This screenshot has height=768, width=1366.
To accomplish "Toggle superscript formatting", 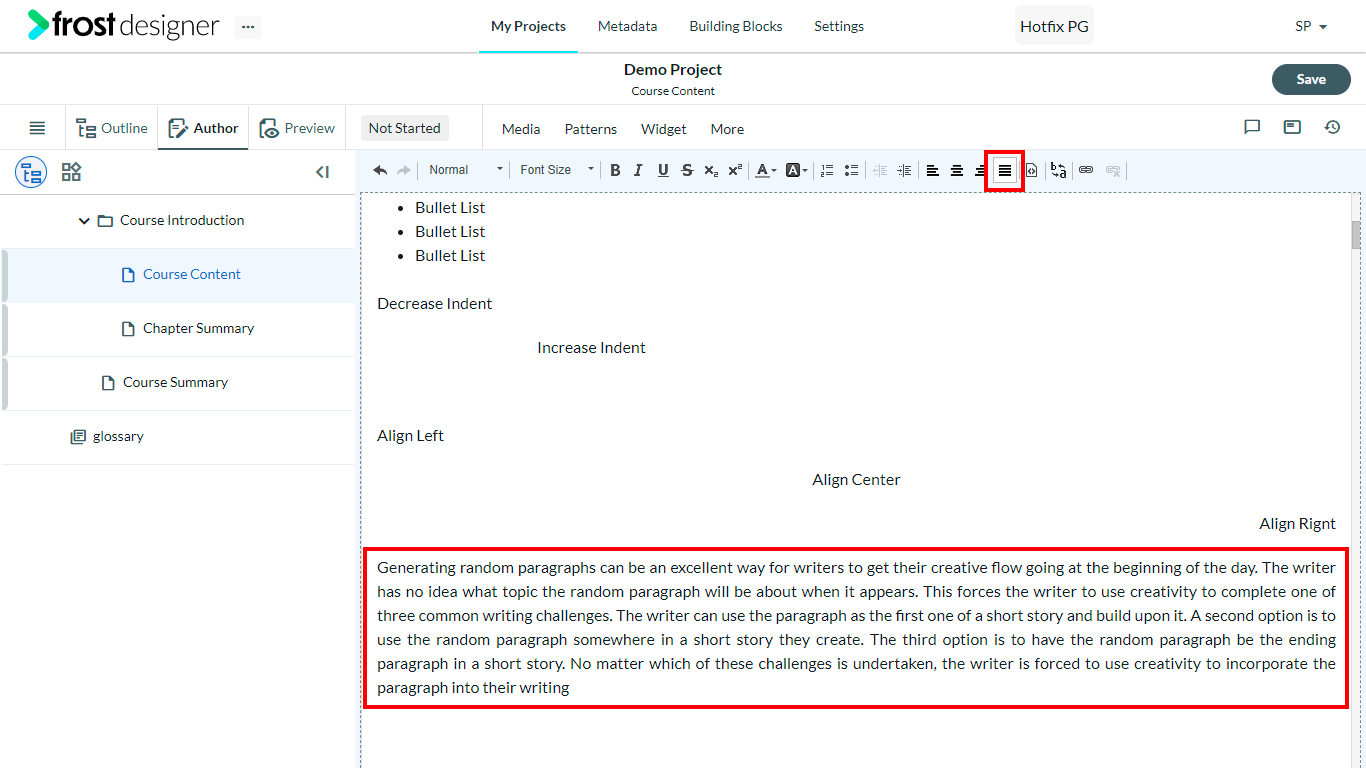I will click(x=735, y=170).
